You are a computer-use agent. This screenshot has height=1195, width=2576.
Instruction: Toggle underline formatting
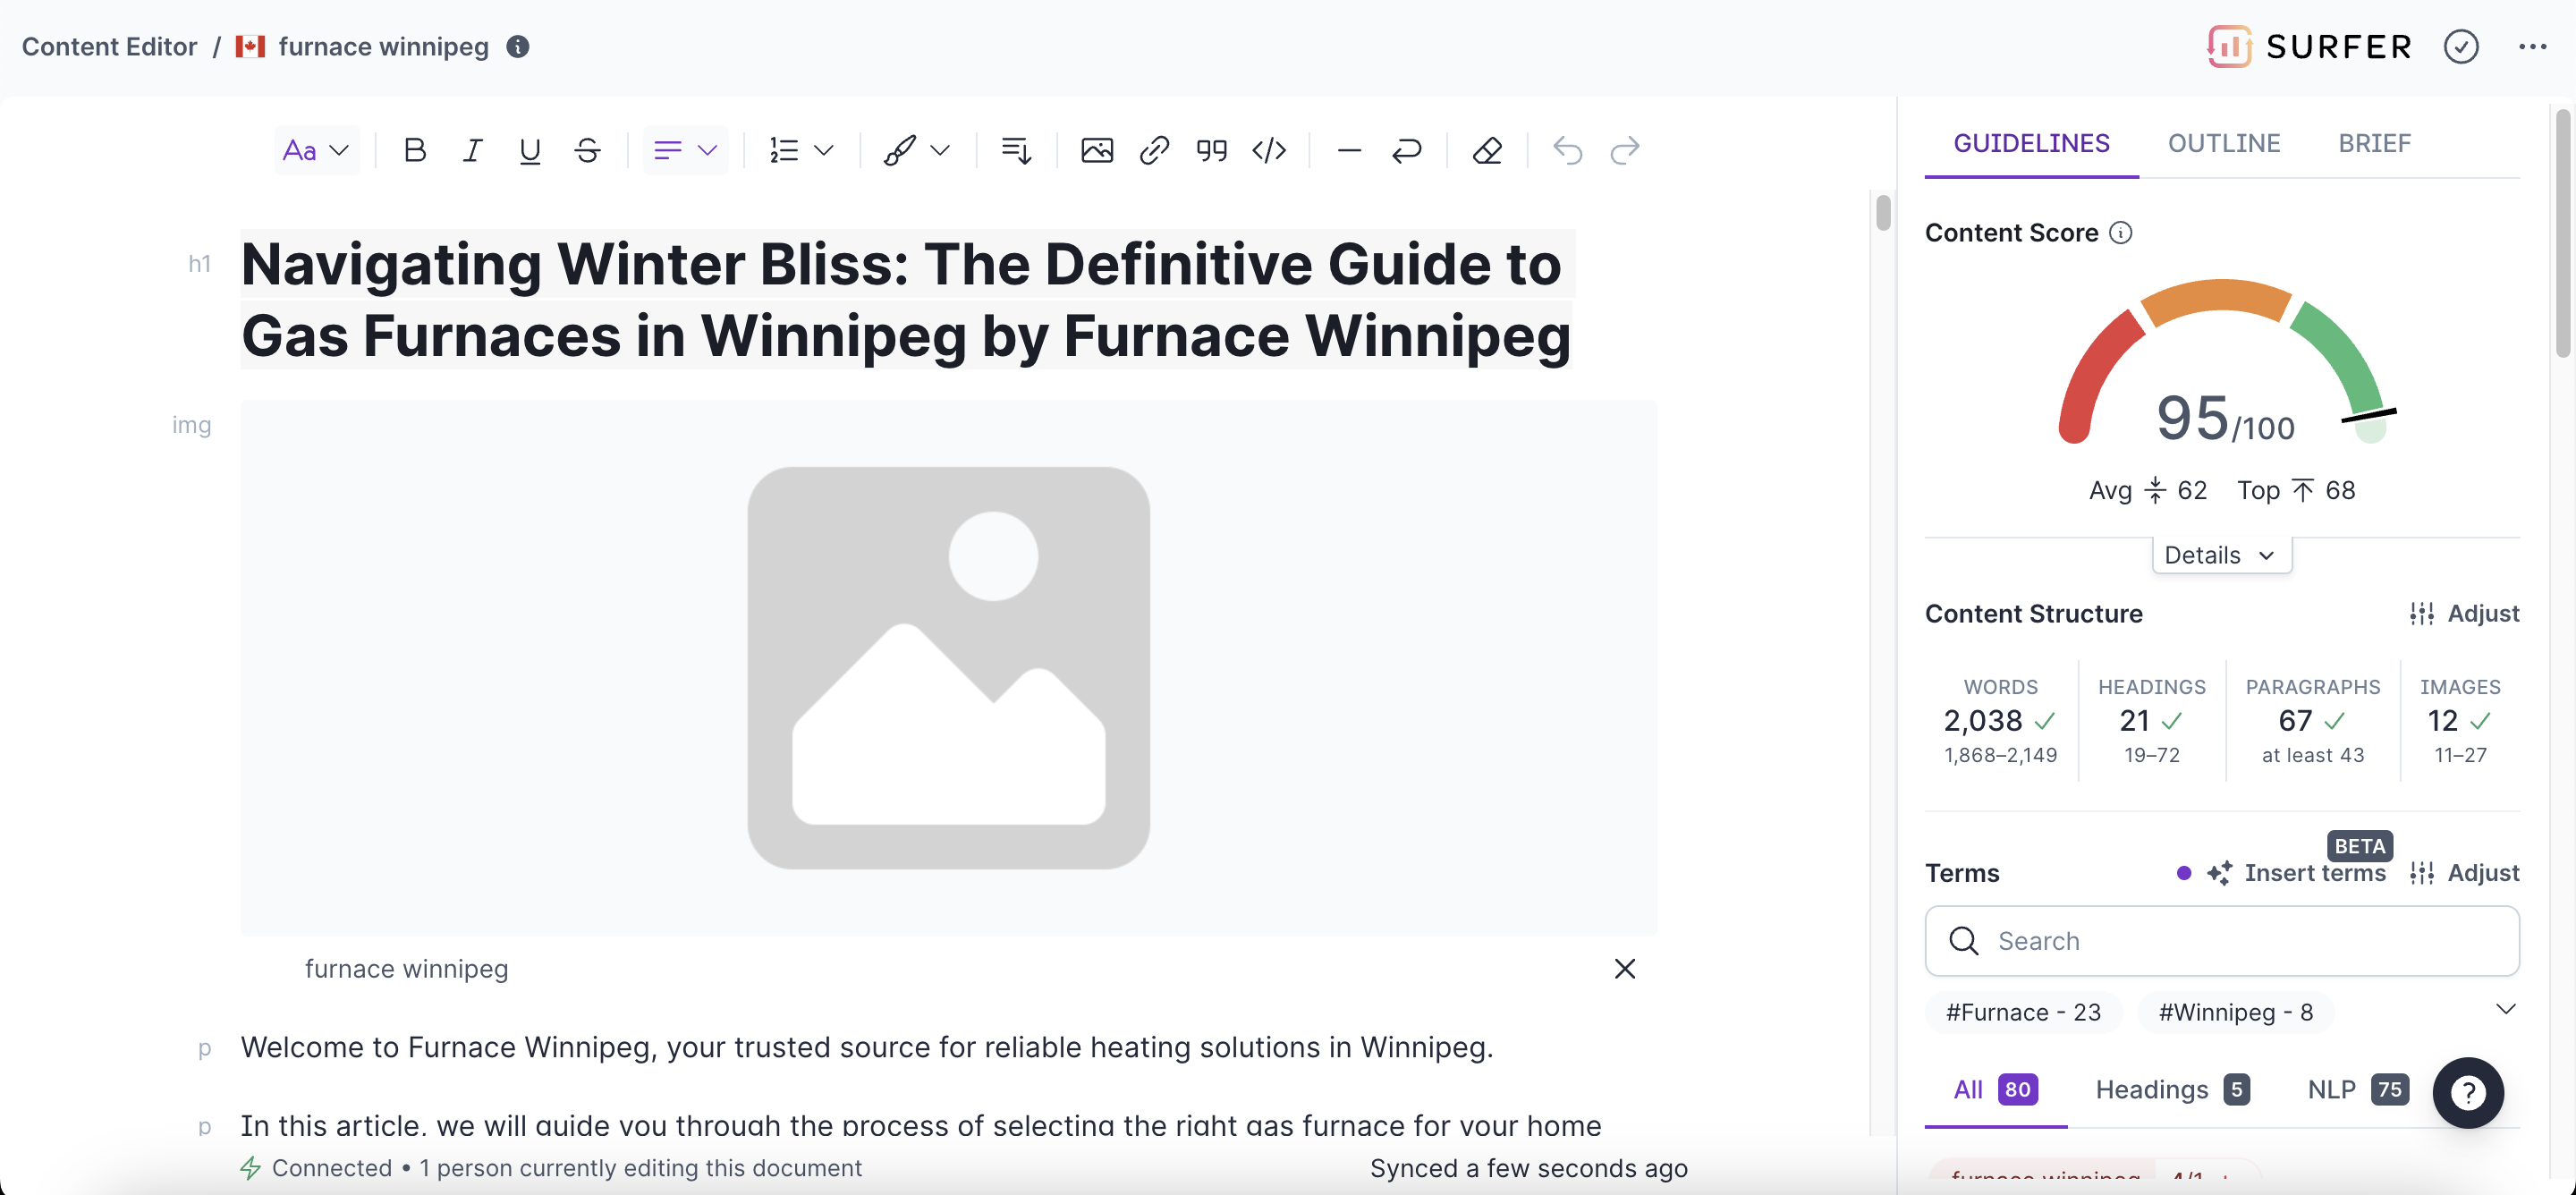pos(530,151)
